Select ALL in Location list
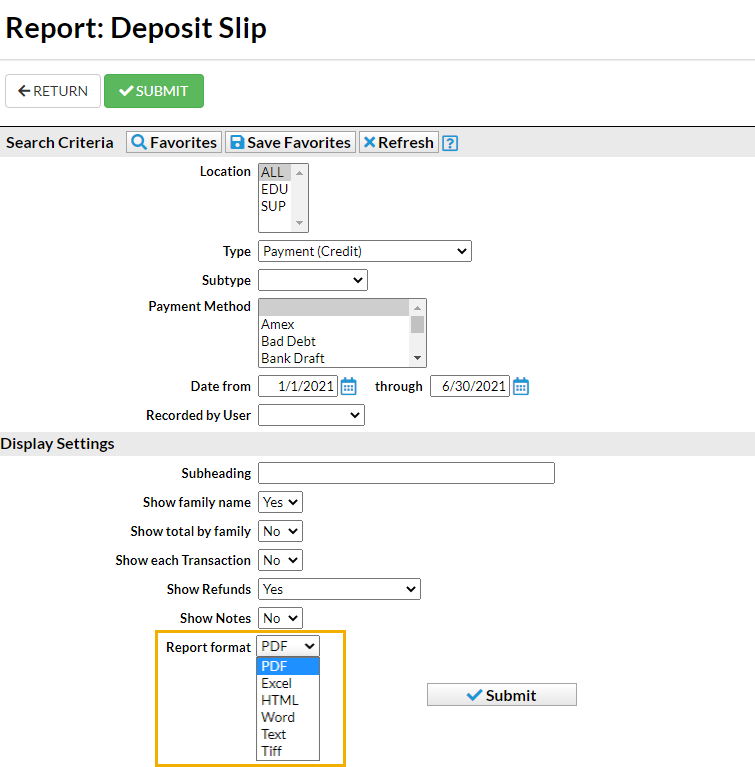 pyautogui.click(x=275, y=172)
